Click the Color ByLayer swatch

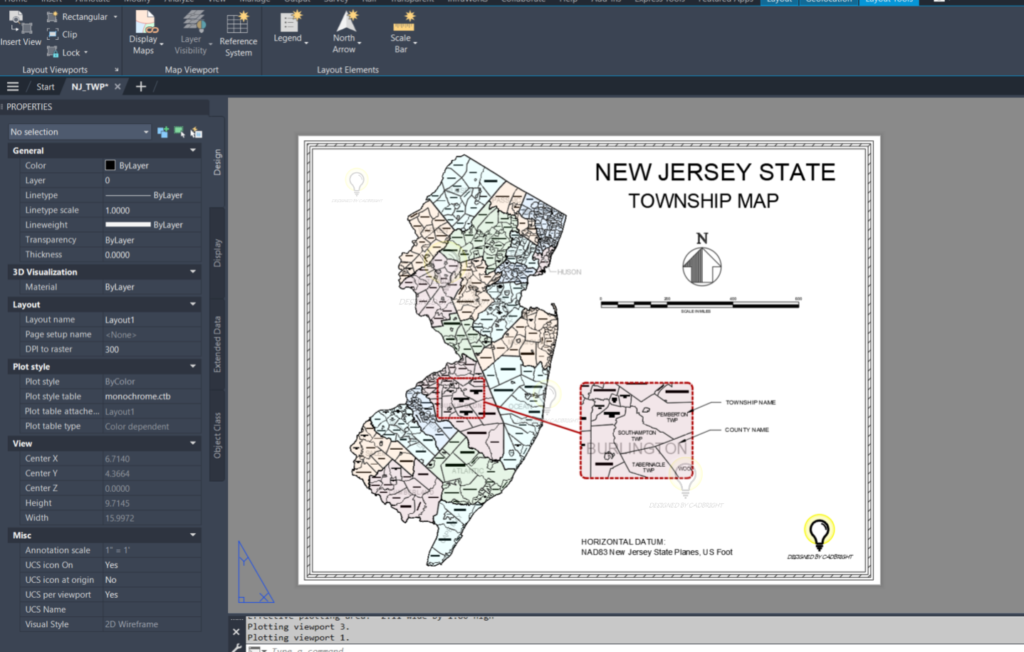[109, 165]
